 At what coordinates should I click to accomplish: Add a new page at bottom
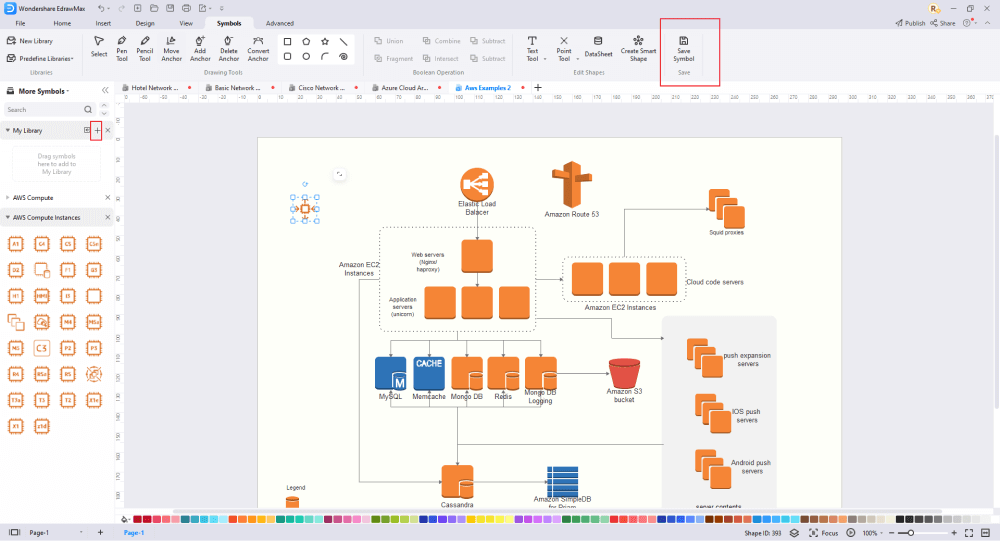coord(100,532)
